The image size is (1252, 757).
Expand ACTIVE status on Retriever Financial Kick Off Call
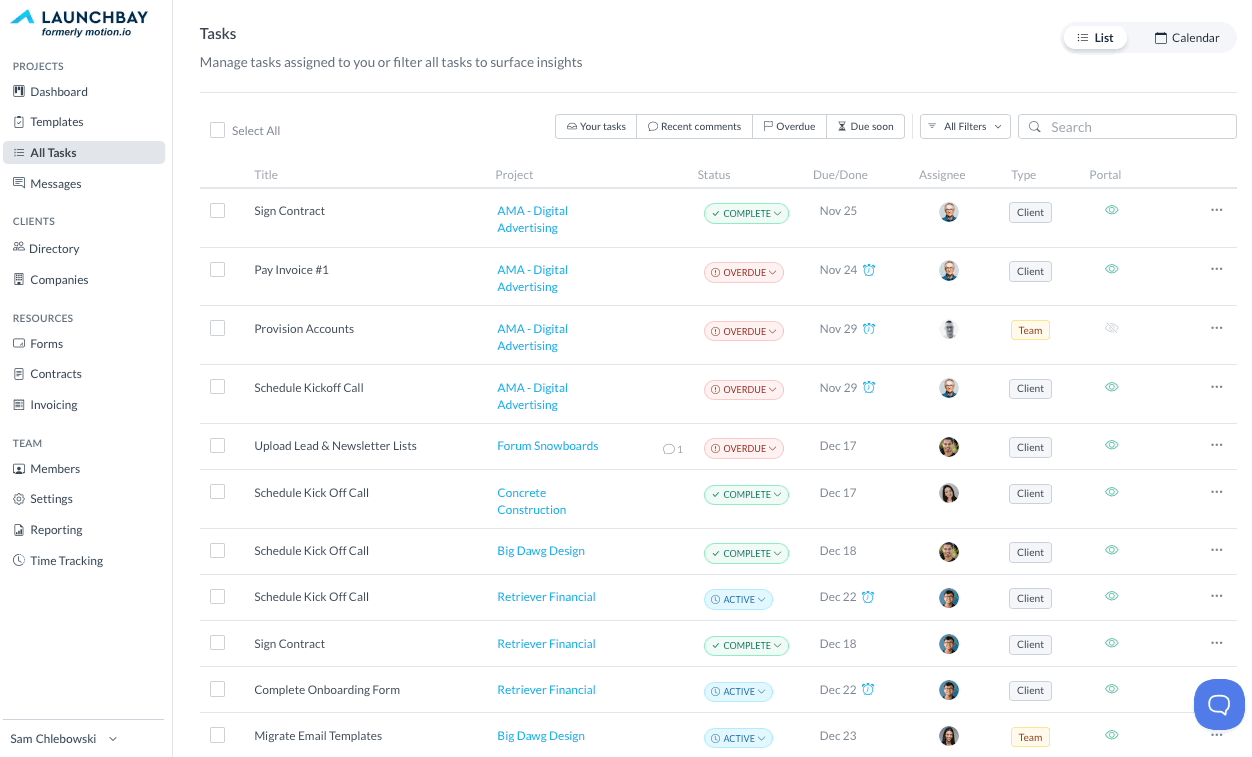tap(738, 599)
